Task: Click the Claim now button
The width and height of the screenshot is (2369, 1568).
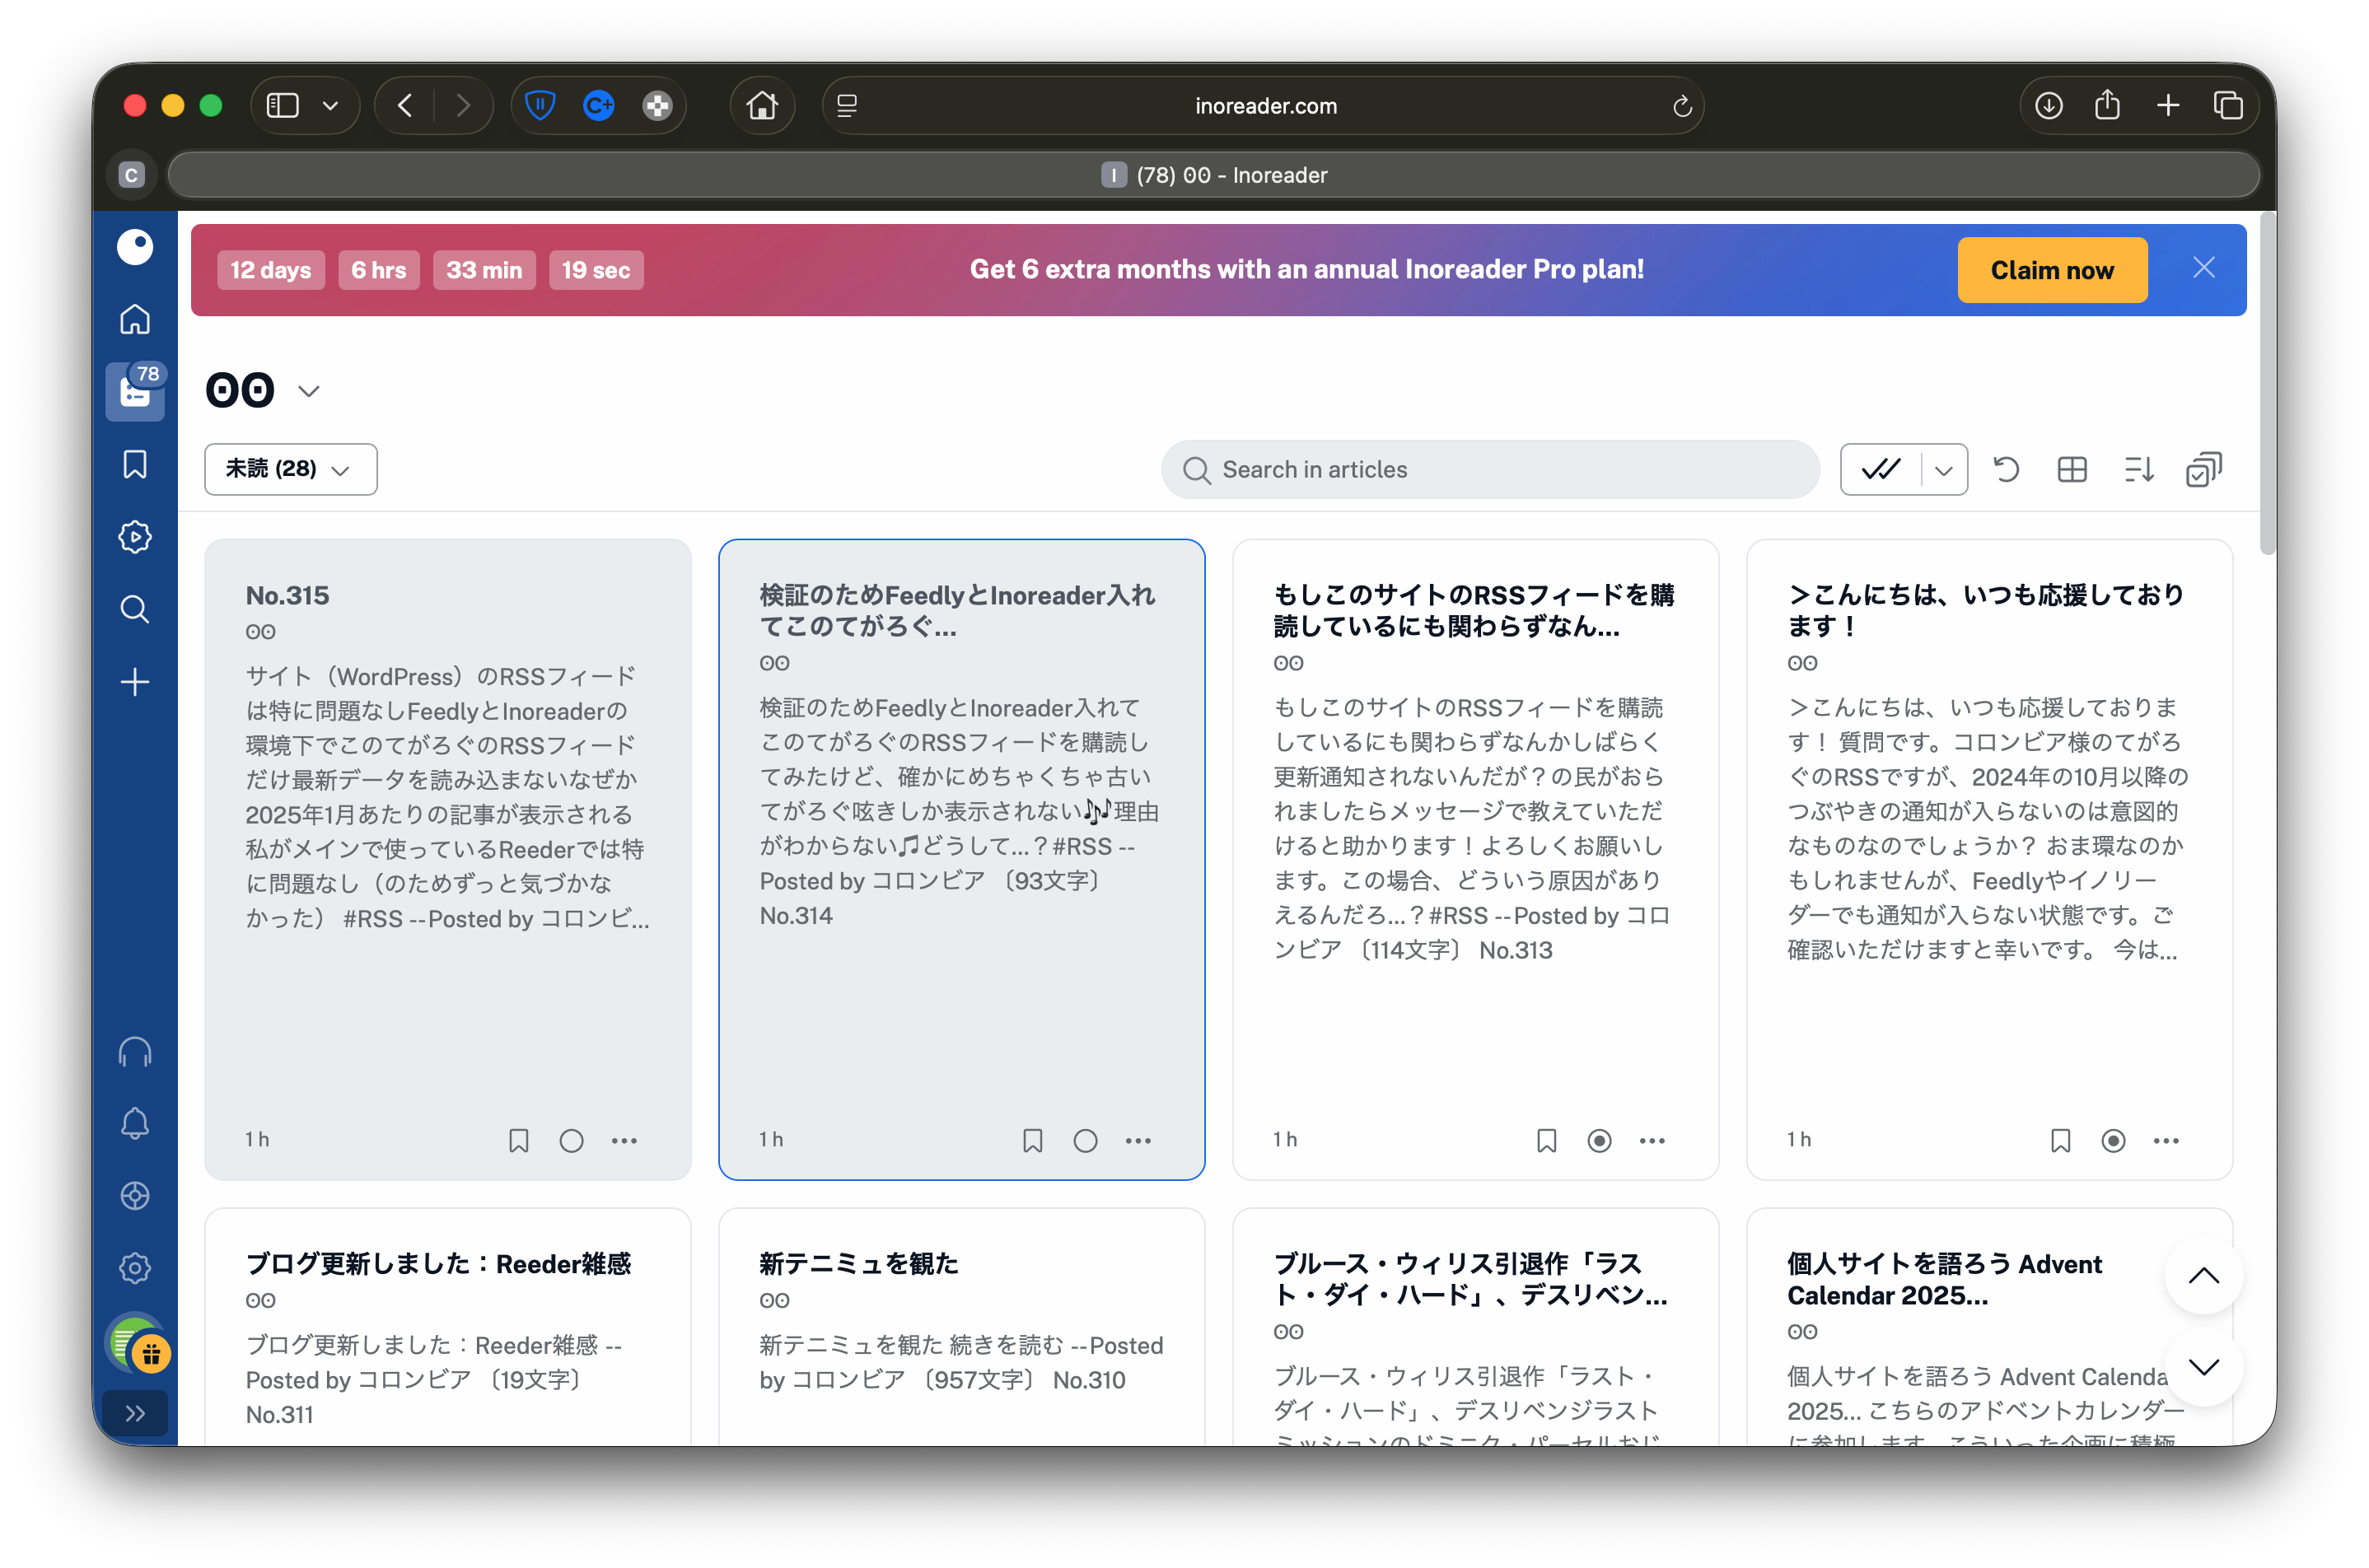Action: coord(2051,270)
